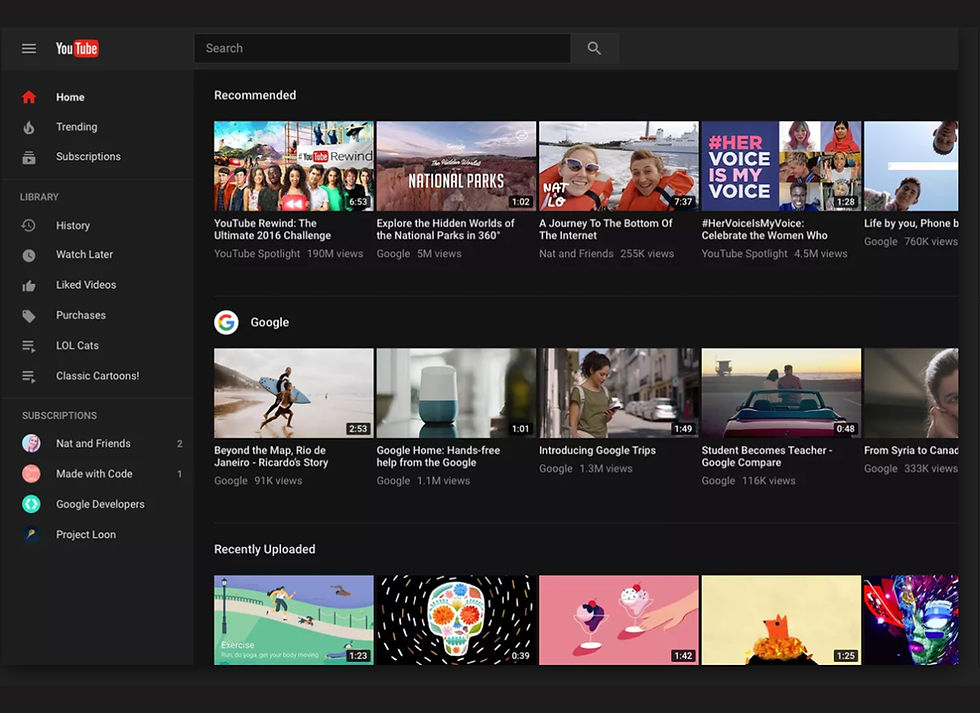Open the title "#HerVoiceIsMyVoice: Celebrate the Women Who"
The image size is (980, 713).
point(764,229)
